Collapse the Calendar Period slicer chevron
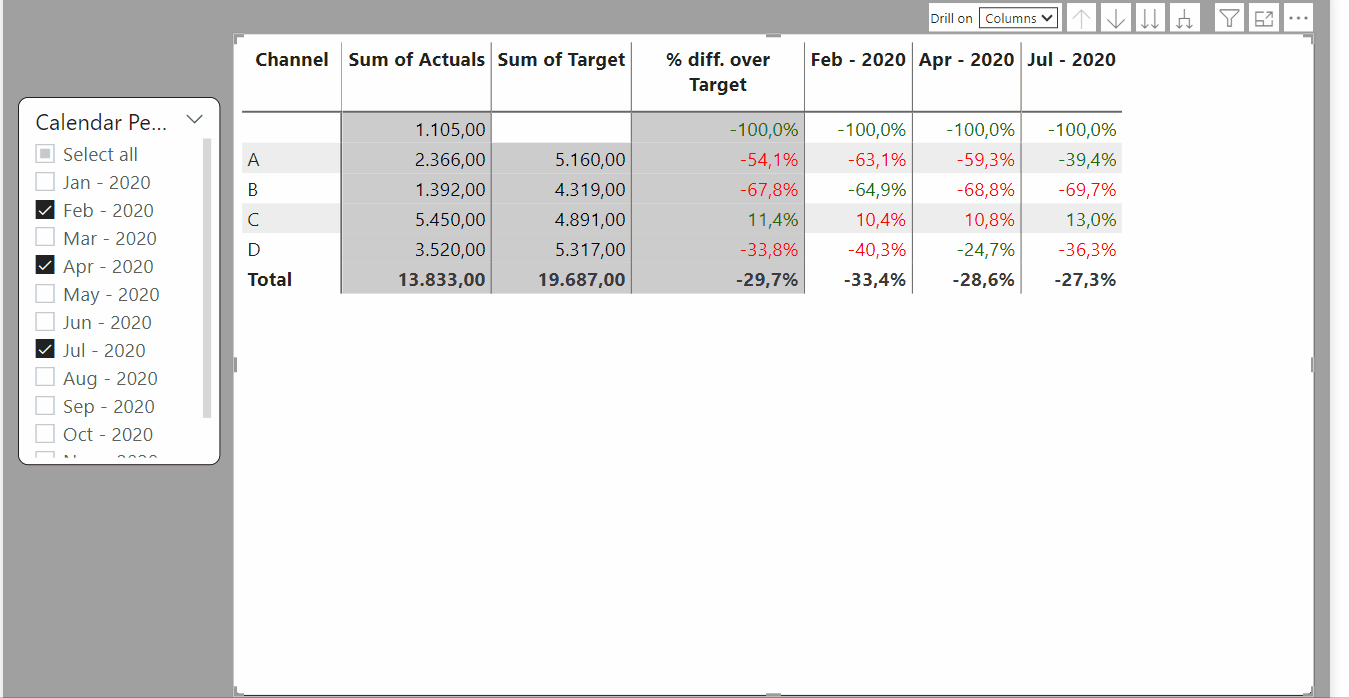 coord(195,120)
